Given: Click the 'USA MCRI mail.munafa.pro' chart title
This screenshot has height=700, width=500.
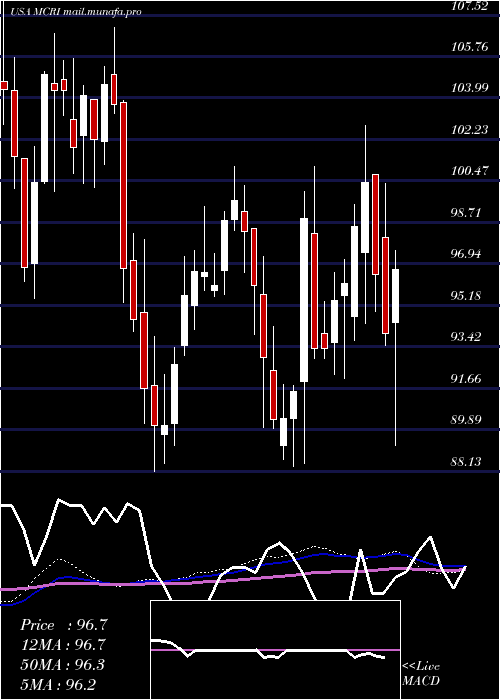Looking at the screenshot, I should (77, 12).
